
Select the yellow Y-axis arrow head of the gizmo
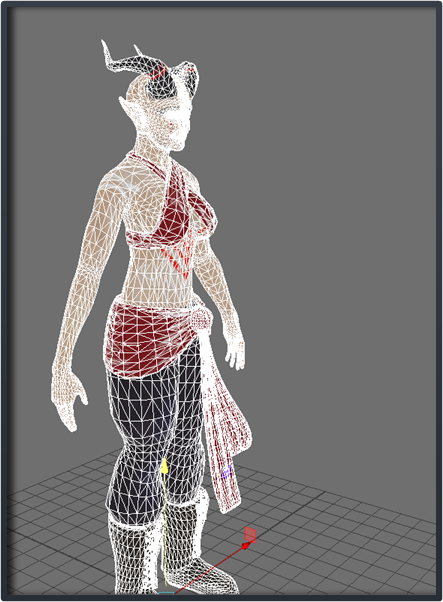pos(164,465)
